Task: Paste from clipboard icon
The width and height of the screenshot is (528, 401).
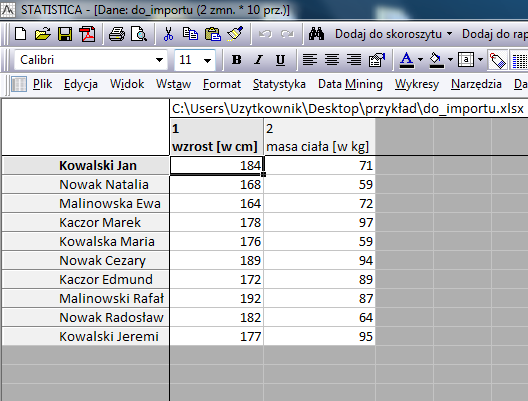Action: tap(212, 34)
